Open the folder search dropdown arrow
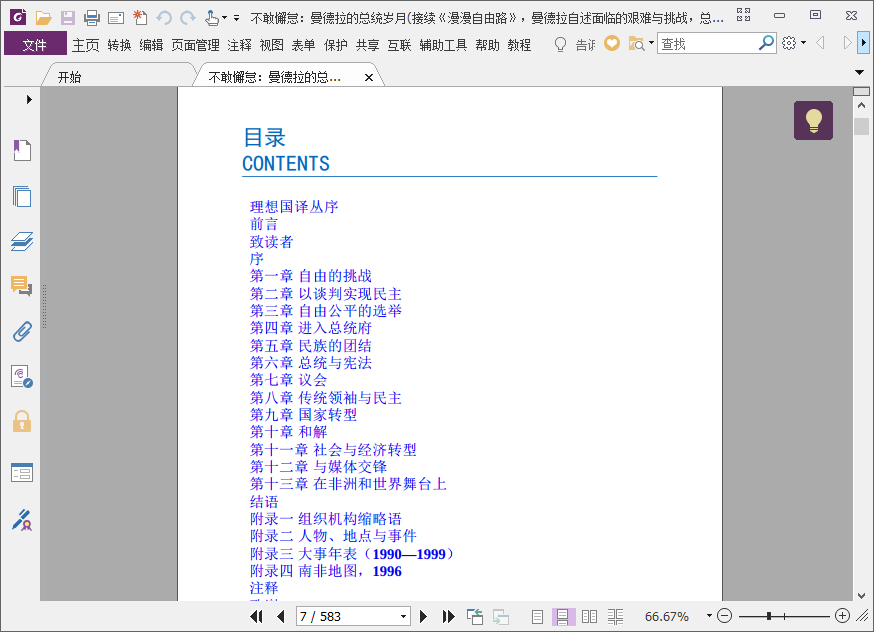 tap(651, 42)
